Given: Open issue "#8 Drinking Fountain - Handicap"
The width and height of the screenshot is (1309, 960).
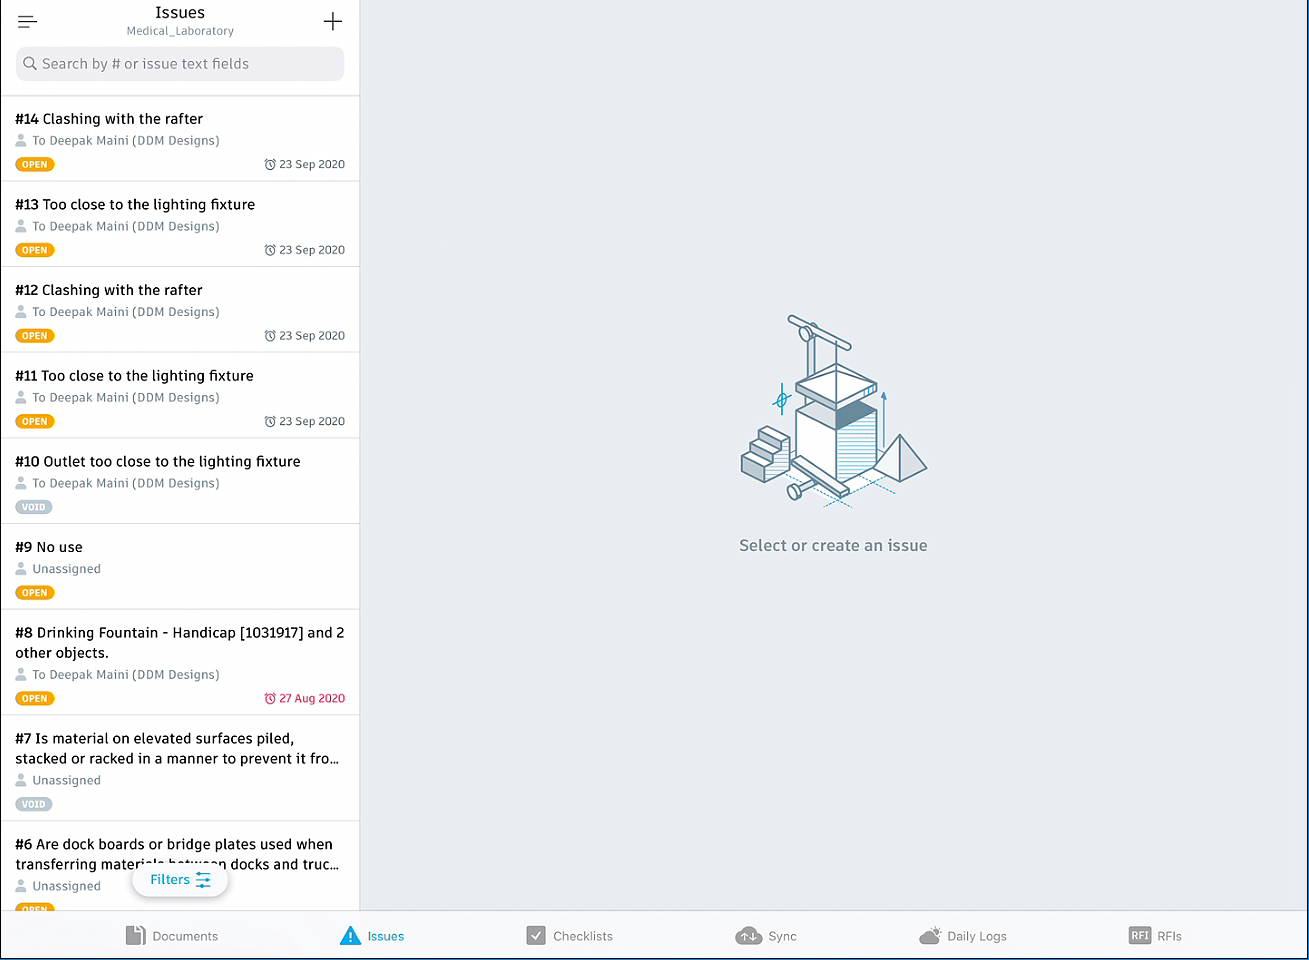Looking at the screenshot, I should 180,663.
